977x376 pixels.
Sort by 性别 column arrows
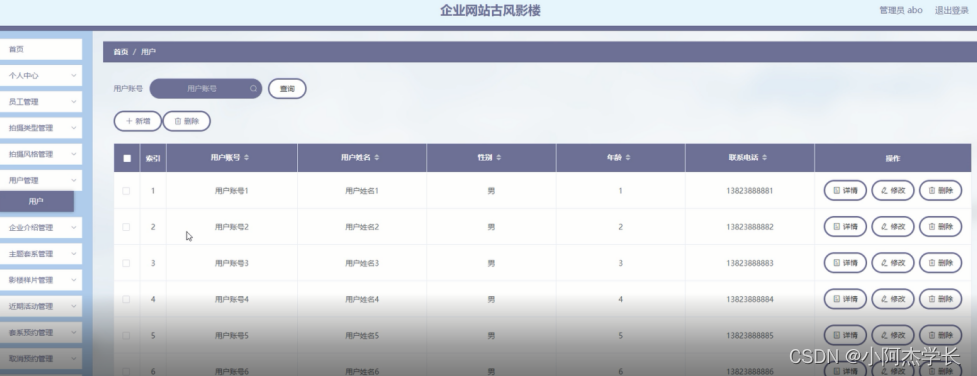(498, 158)
